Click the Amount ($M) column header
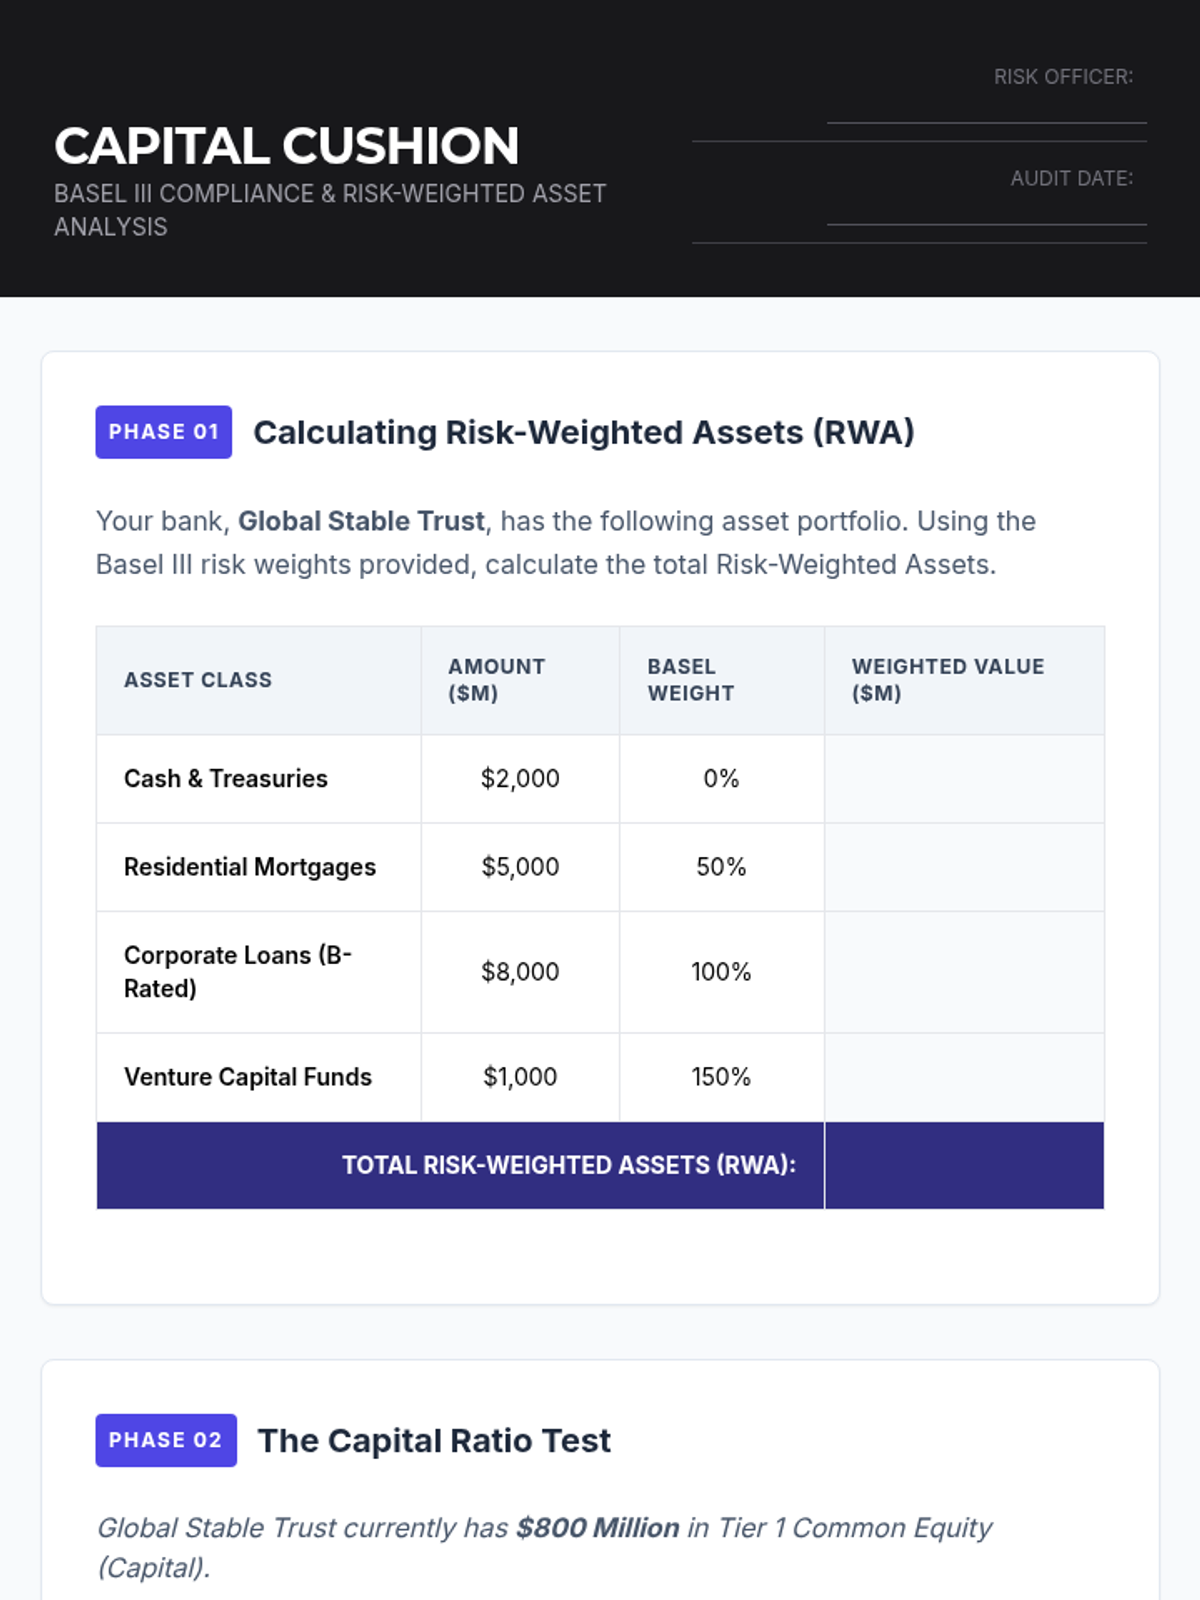 pyautogui.click(x=497, y=680)
